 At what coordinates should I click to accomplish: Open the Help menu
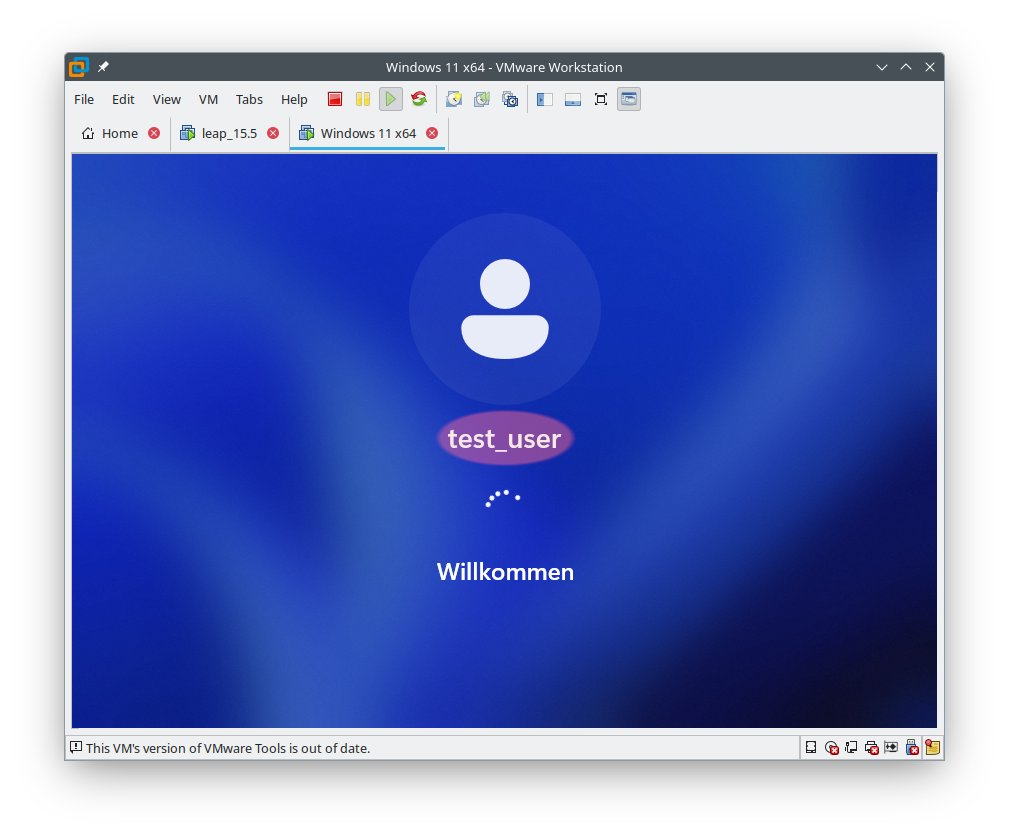pos(294,99)
